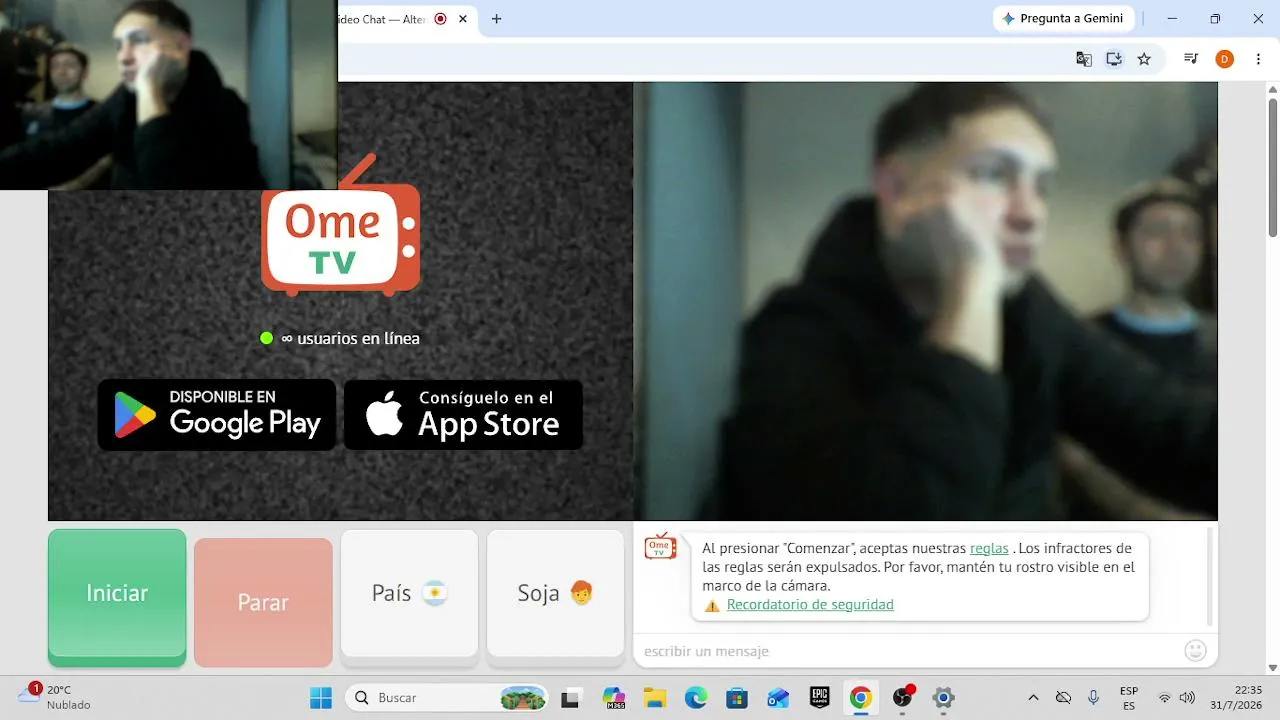Launch Epic Games from the taskbar
The image size is (1280, 720).
(820, 697)
